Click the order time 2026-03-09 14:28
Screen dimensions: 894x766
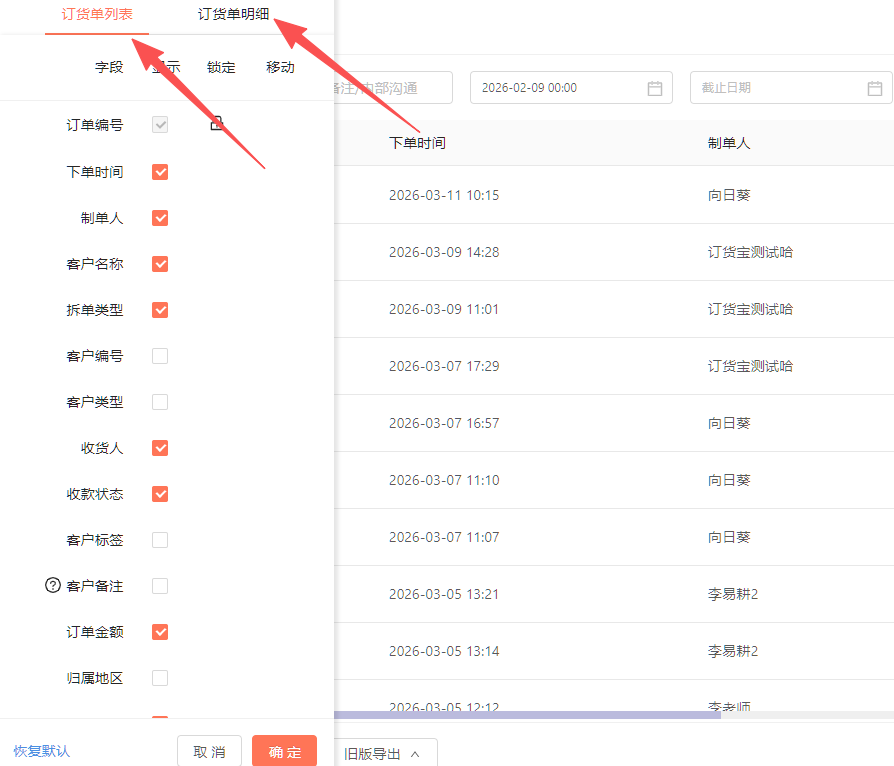[x=444, y=252]
